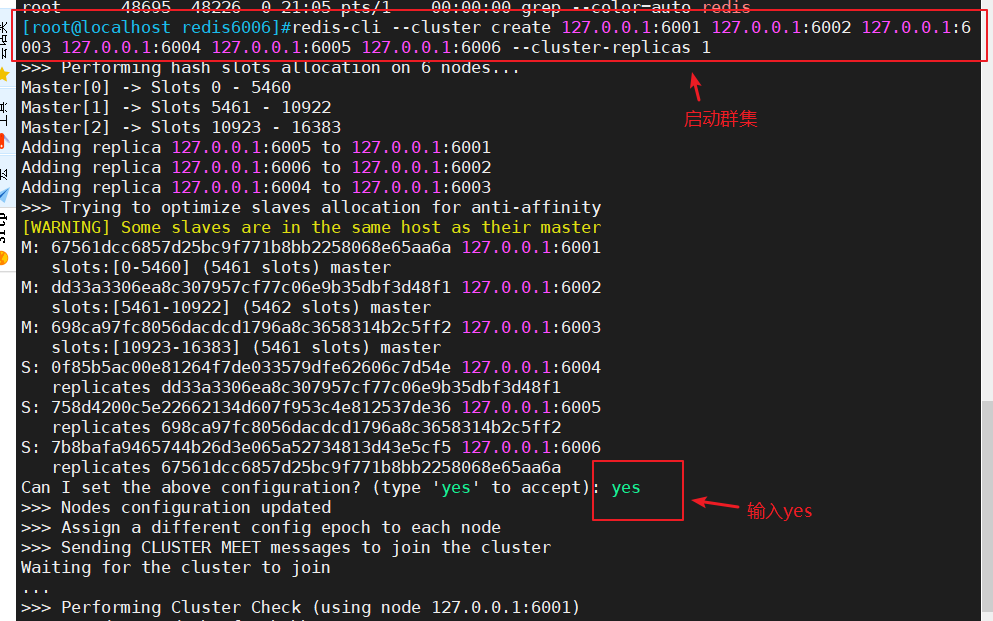993x621 pixels.
Task: Click node ID 'dd33a330...' on the M: line
Action: click(x=251, y=287)
